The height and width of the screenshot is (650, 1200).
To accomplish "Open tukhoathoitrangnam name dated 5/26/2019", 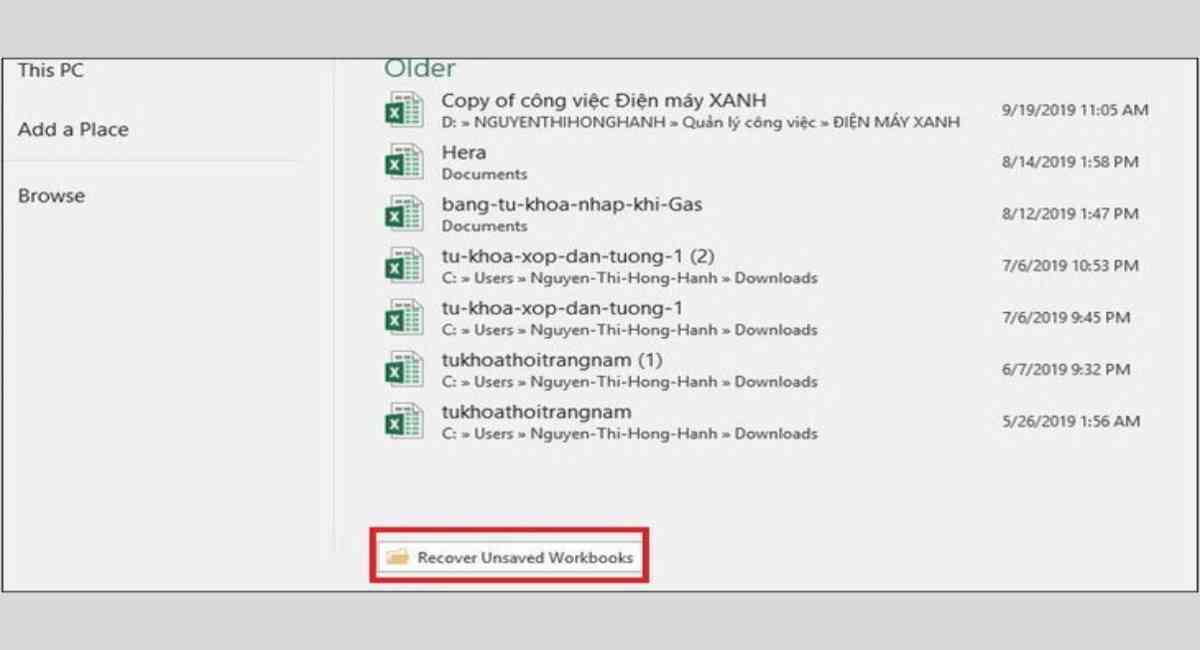I will tap(536, 412).
